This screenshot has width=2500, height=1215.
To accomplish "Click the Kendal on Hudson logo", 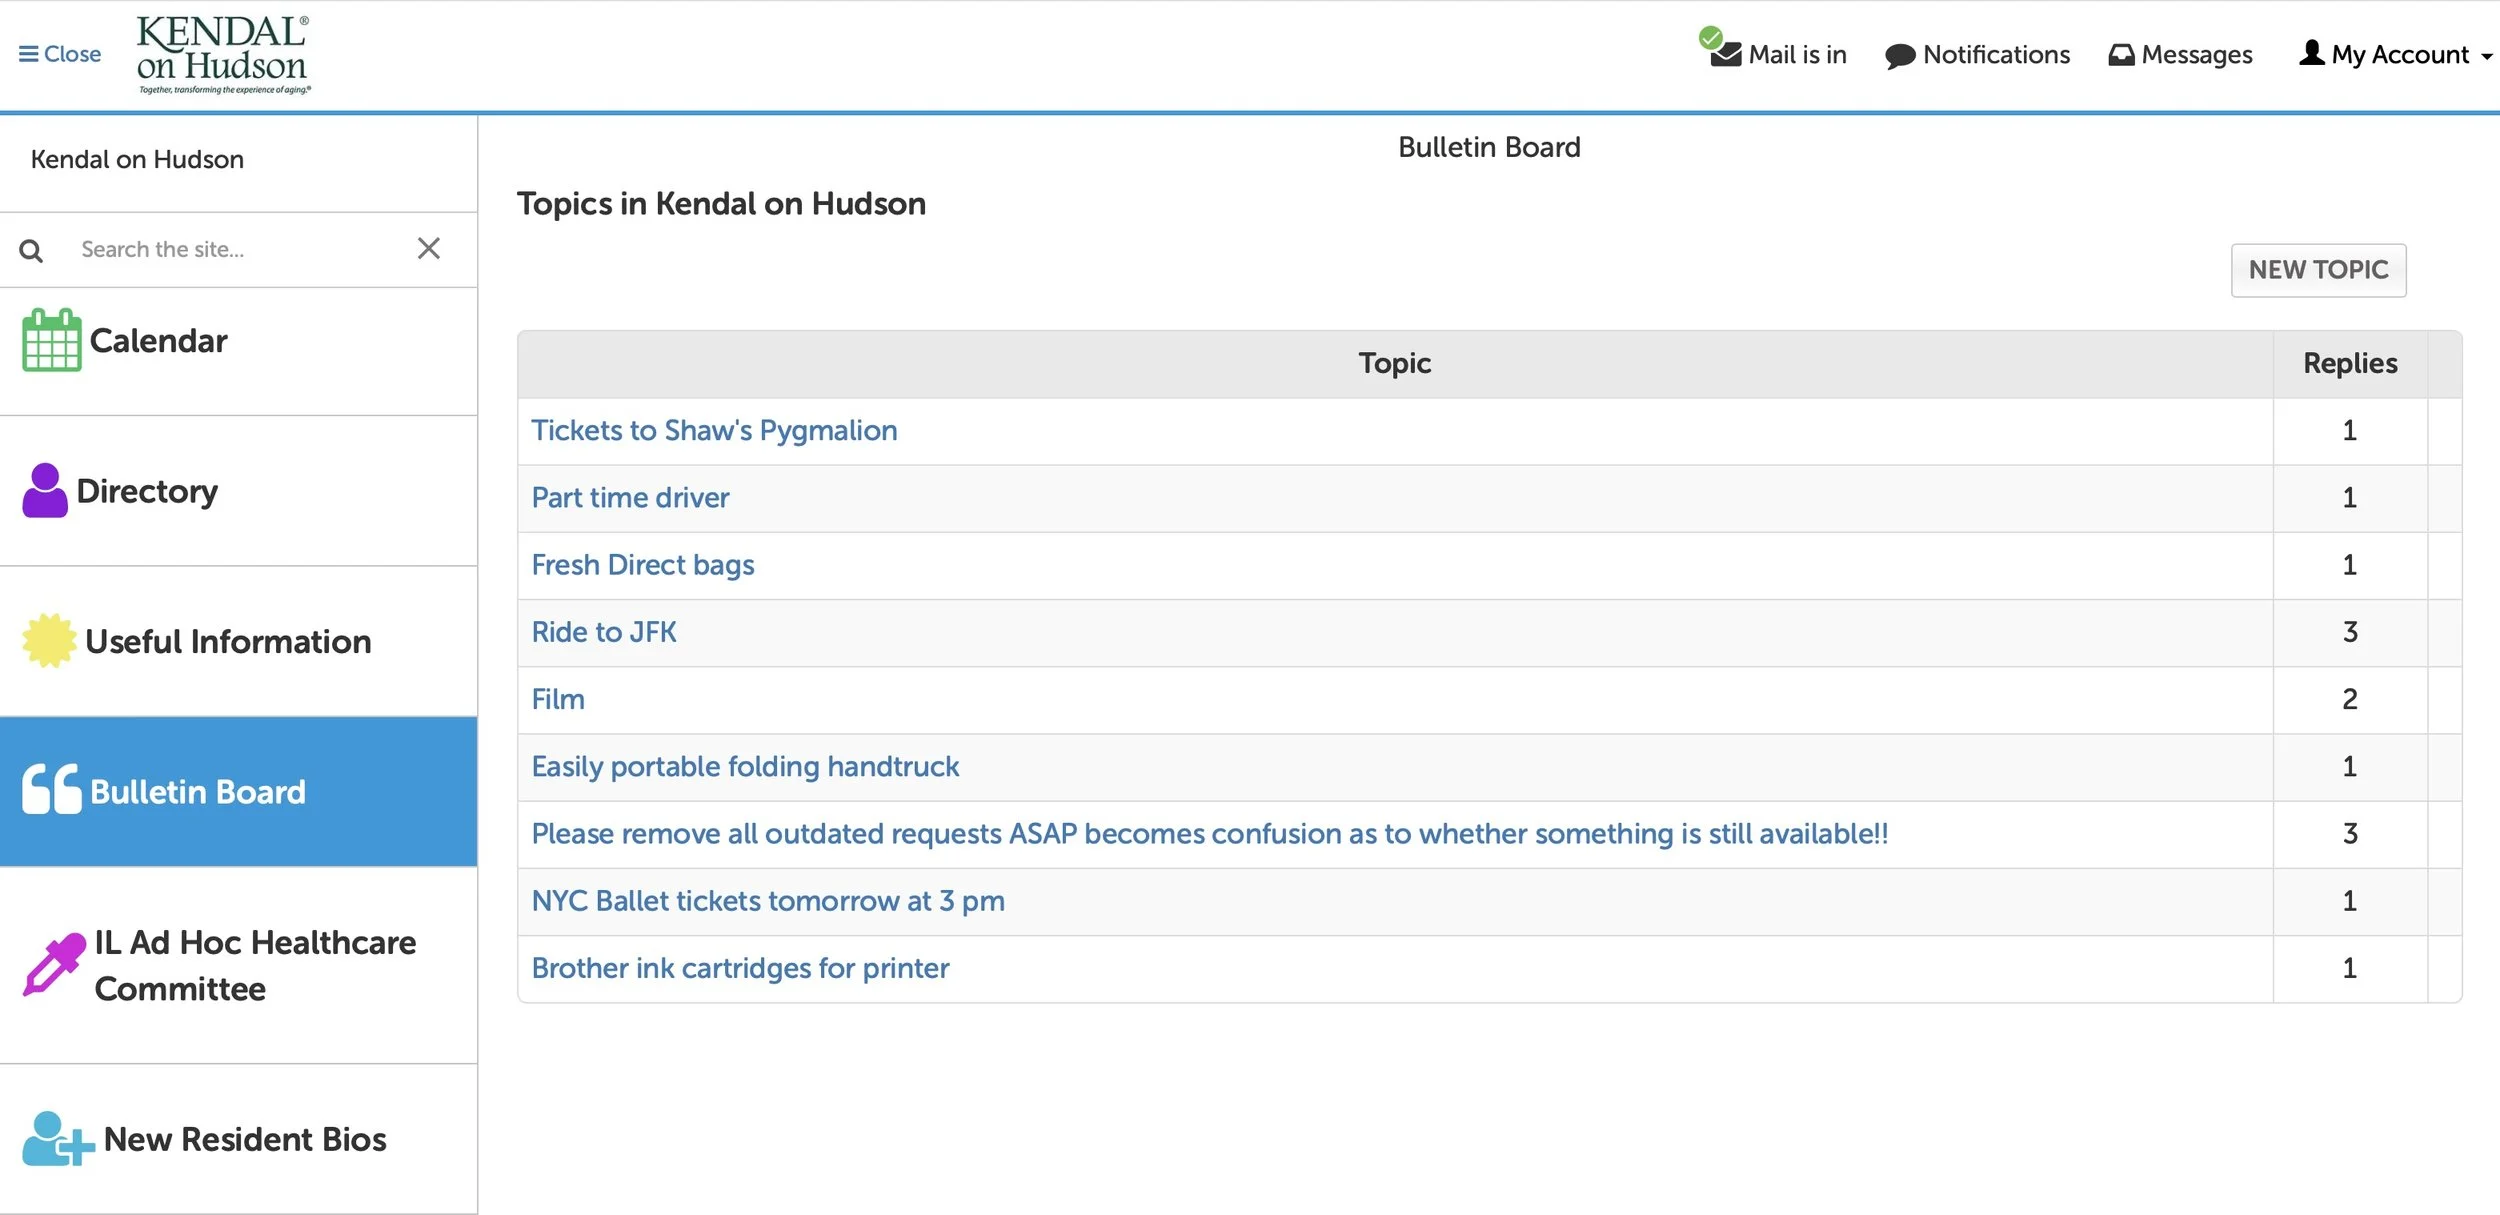I will (x=223, y=55).
